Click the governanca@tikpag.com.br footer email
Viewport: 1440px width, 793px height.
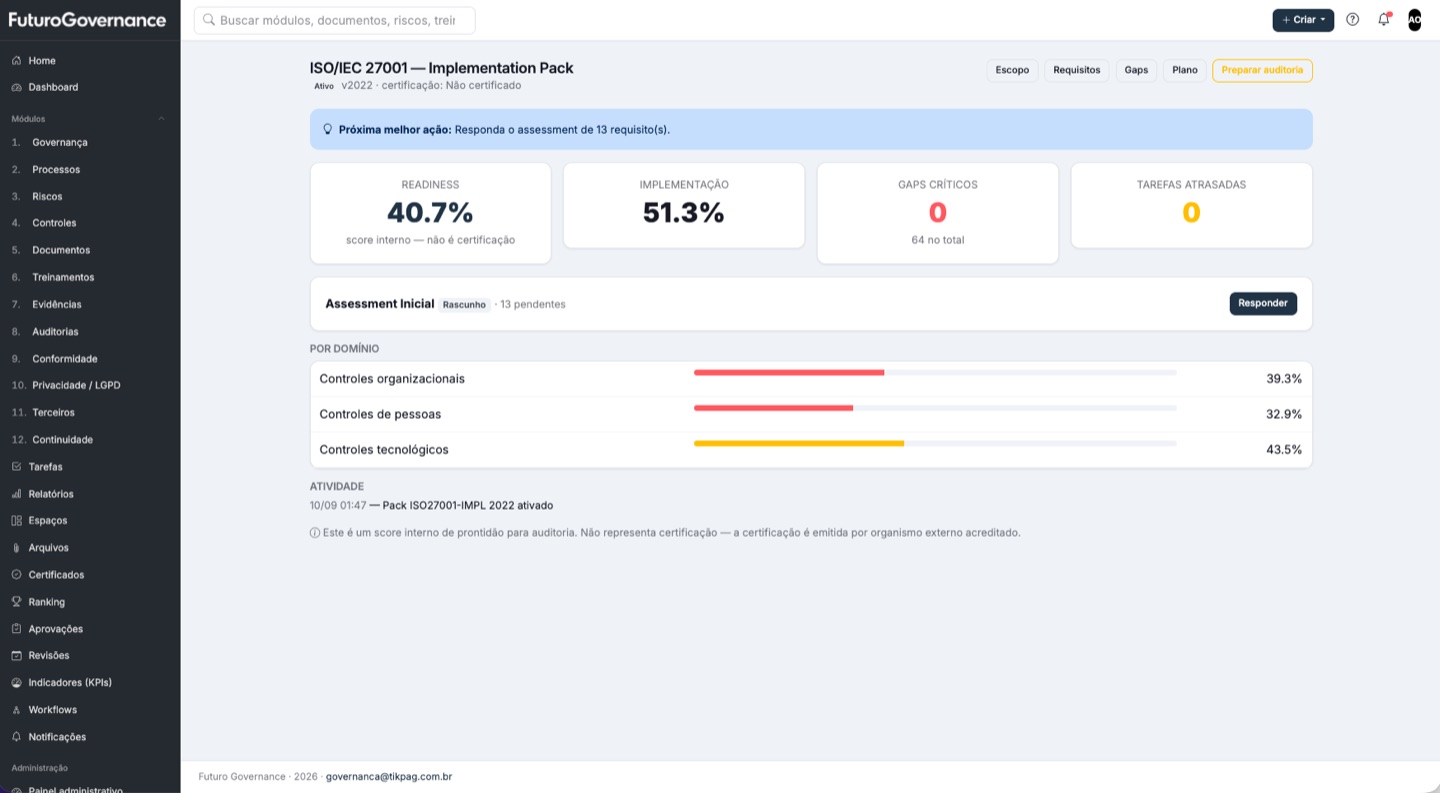click(389, 776)
